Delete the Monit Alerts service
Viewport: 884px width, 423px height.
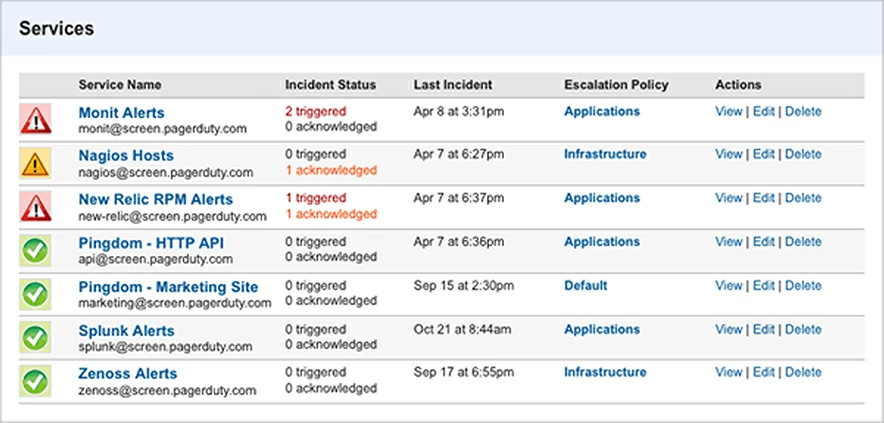[803, 111]
